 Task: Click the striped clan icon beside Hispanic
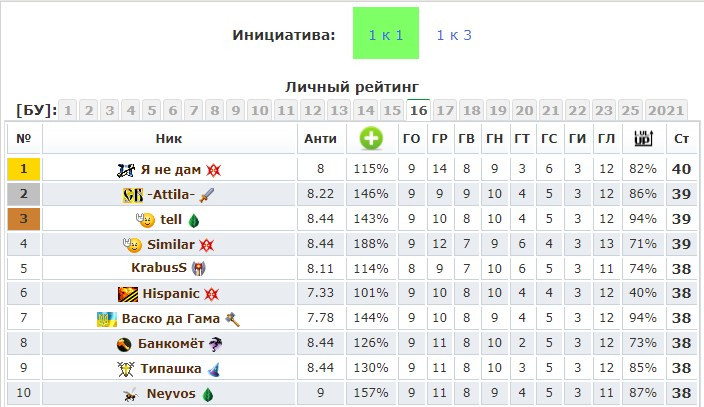tap(128, 294)
